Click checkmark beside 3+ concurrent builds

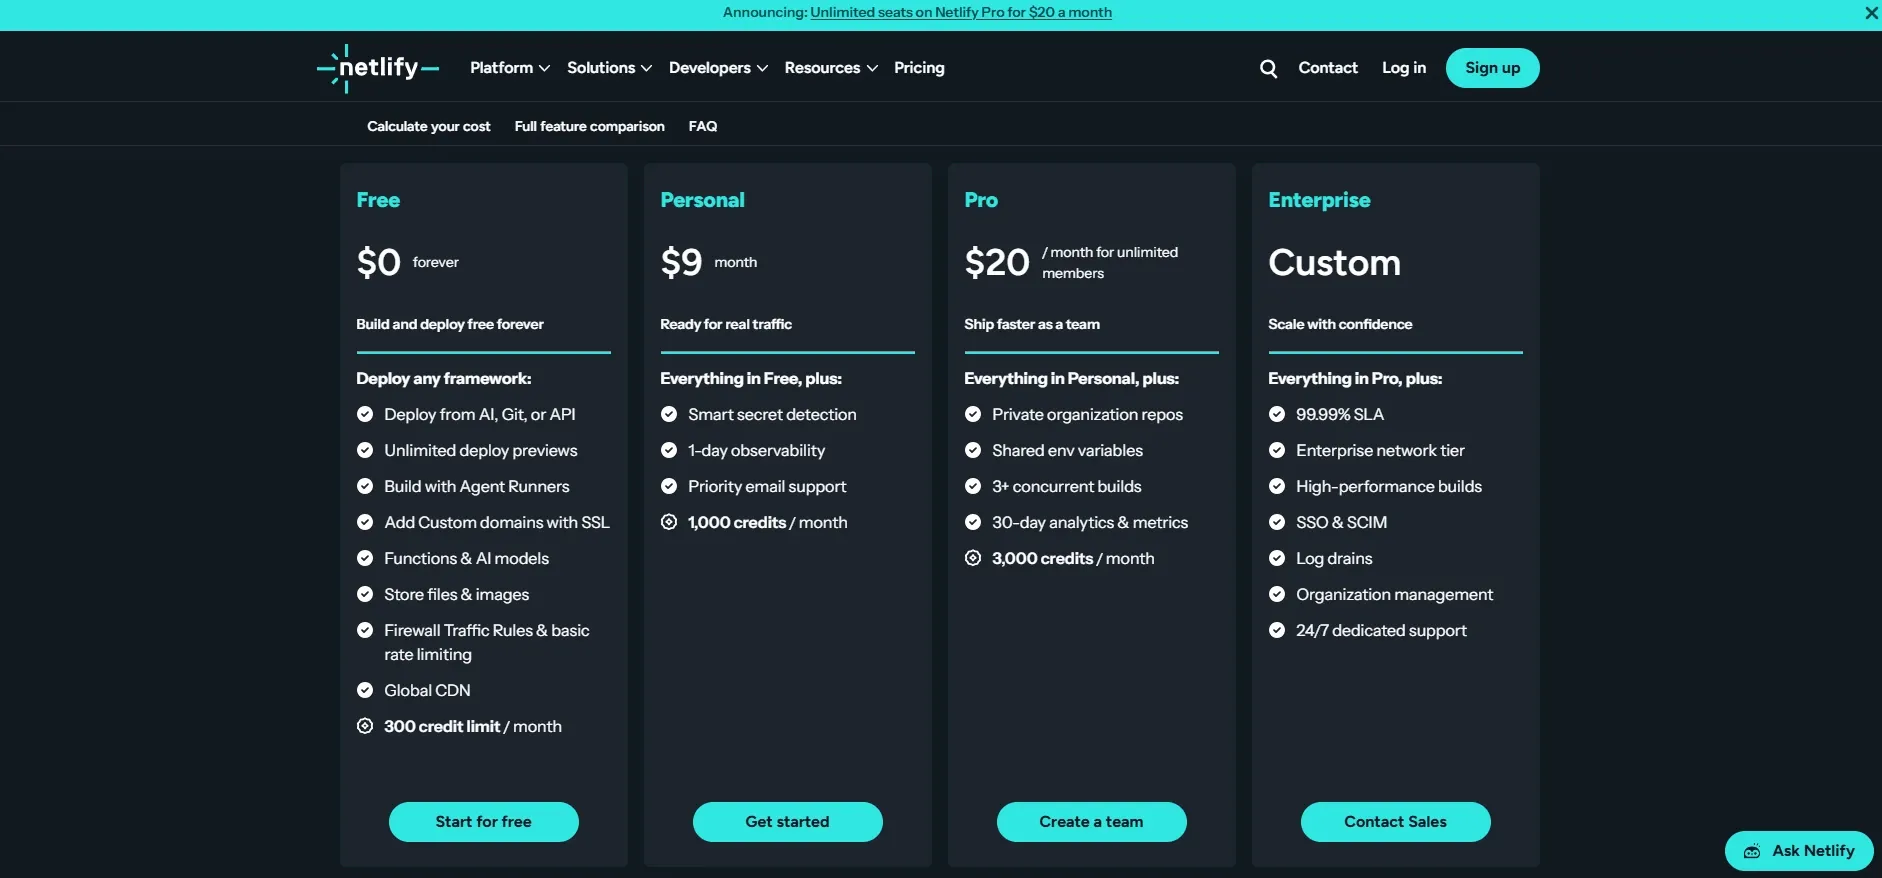coord(973,486)
